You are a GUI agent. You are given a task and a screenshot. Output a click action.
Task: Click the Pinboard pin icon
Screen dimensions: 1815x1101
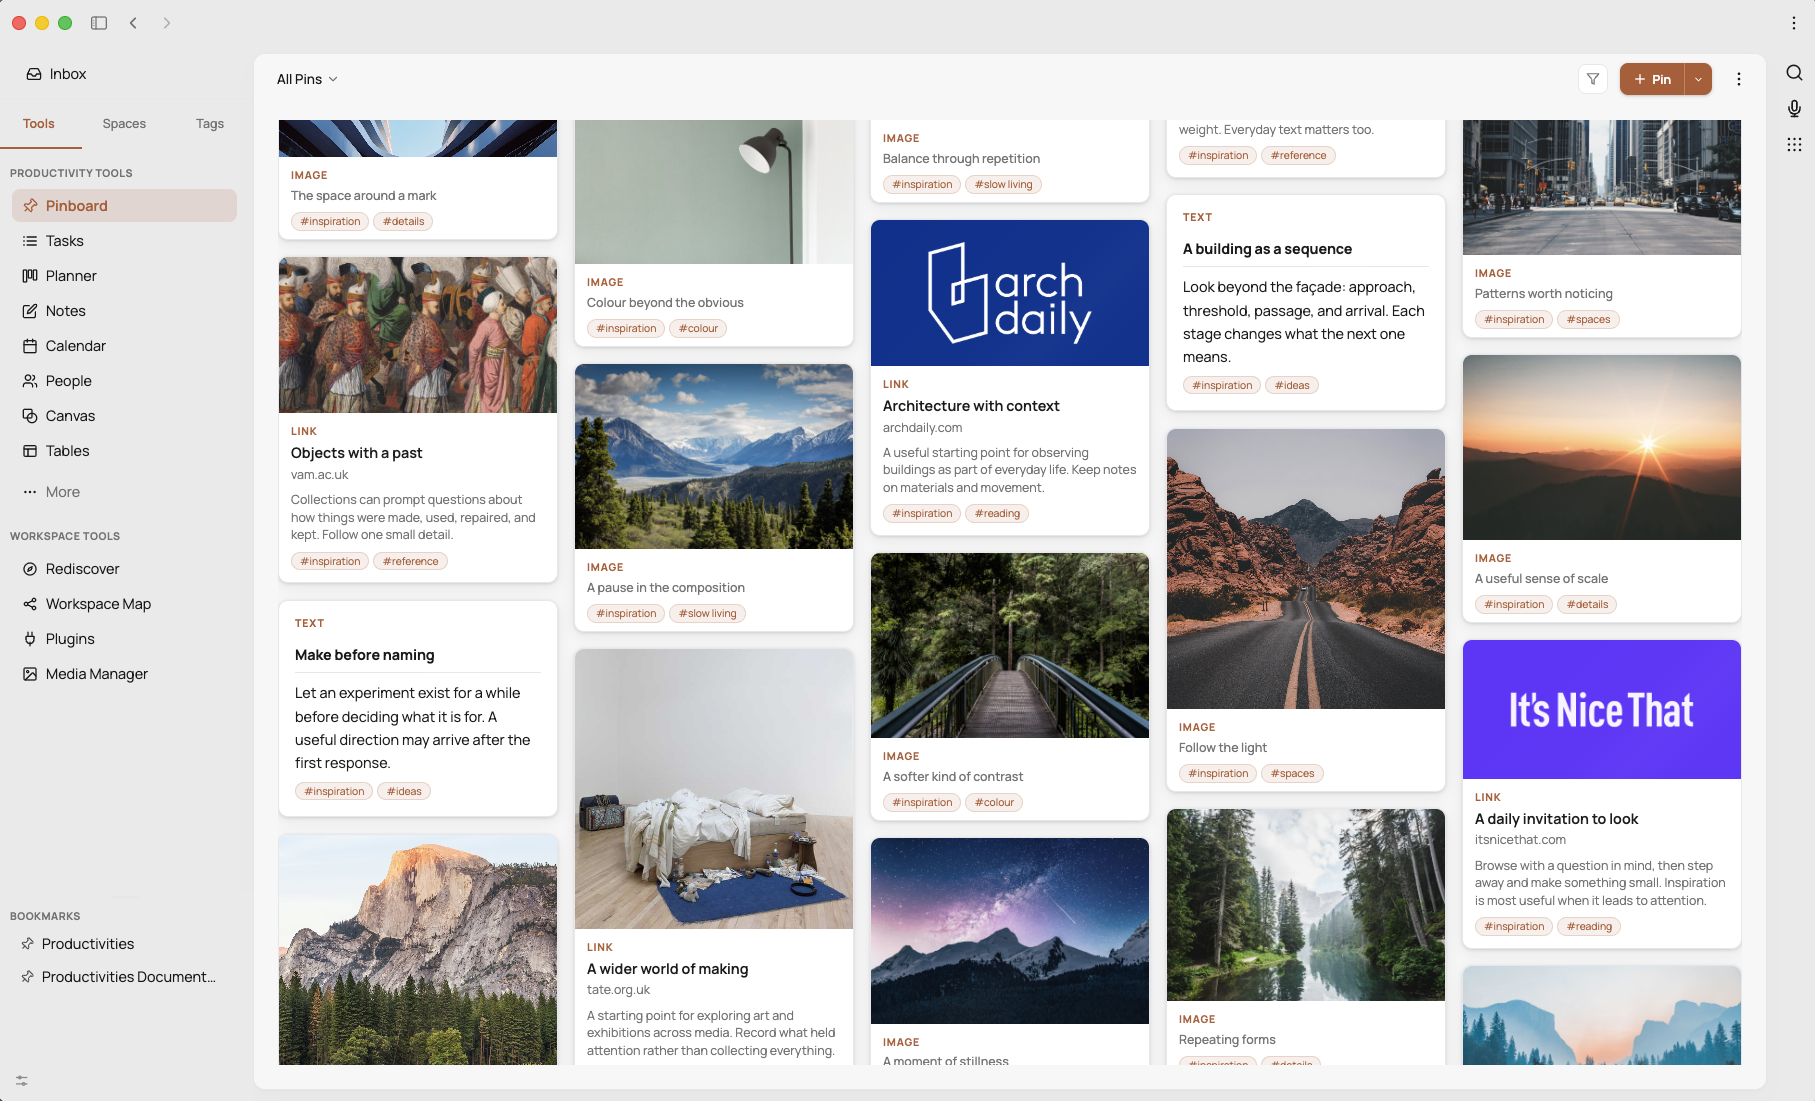tap(30, 206)
